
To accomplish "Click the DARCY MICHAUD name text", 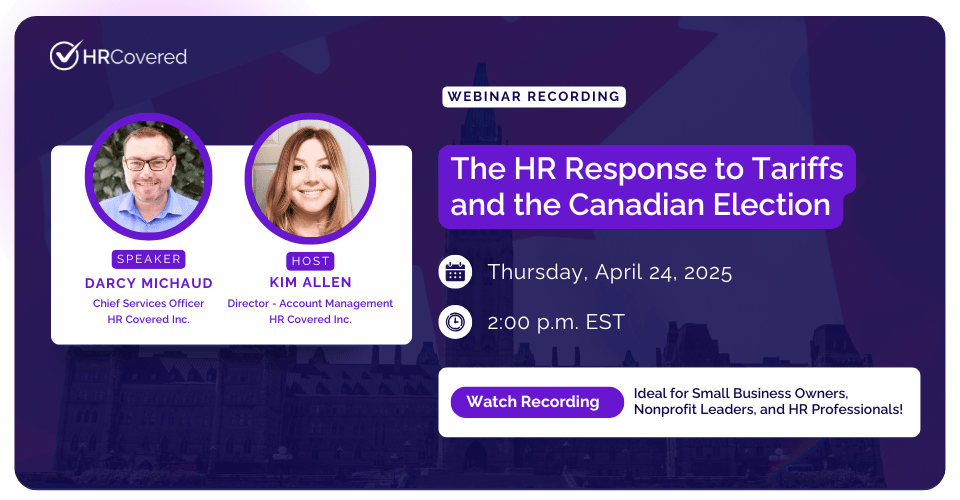I will 148,283.
